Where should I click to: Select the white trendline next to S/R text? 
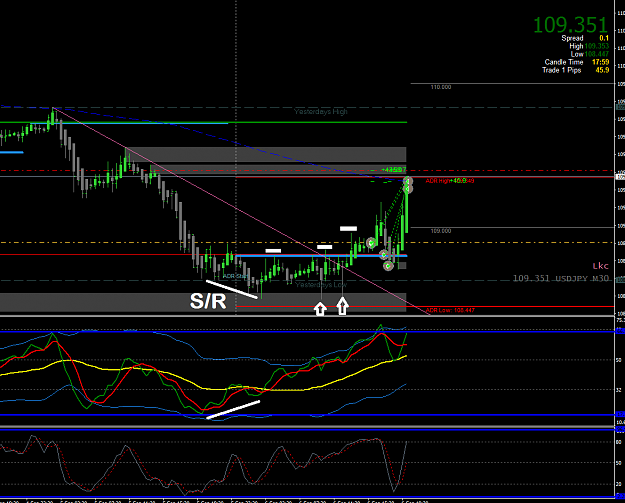coord(232,289)
